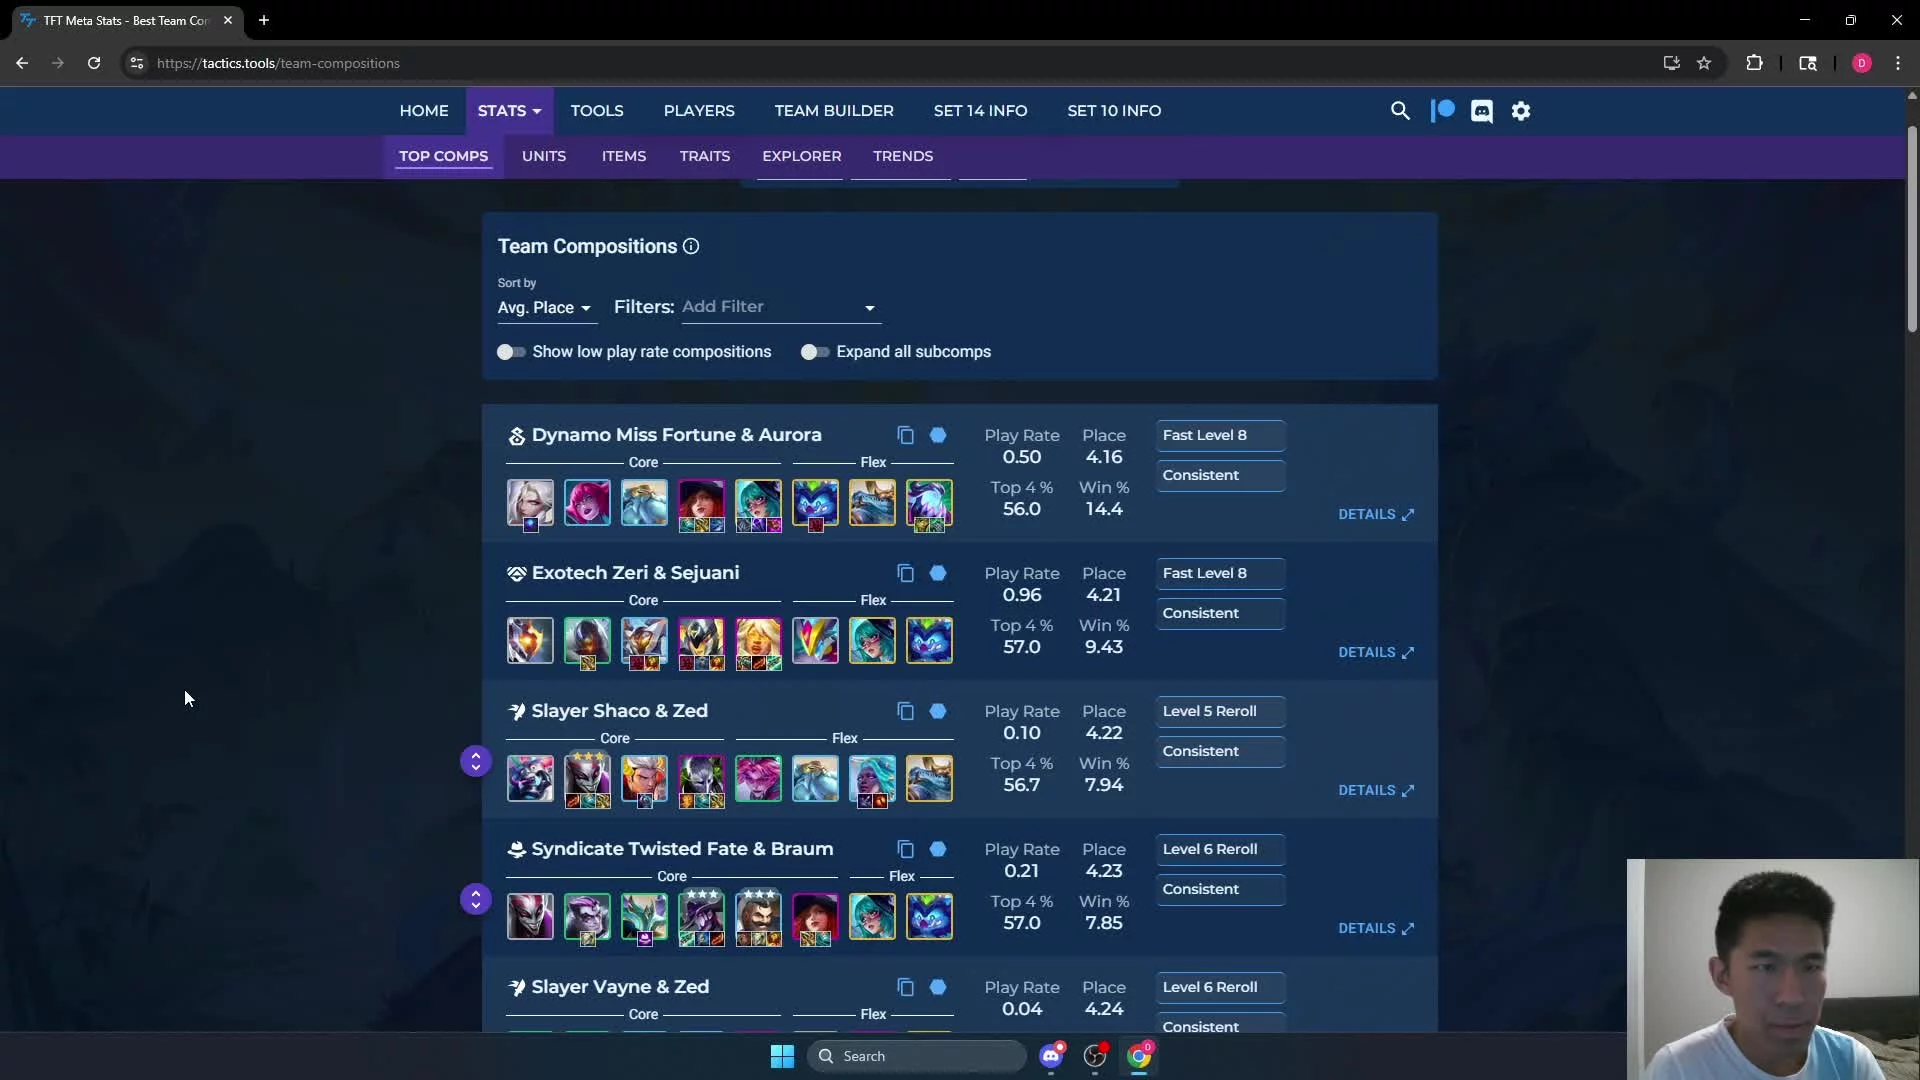This screenshot has width=1920, height=1080.
Task: Toggle Expand all subcomps switch
Action: point(815,352)
